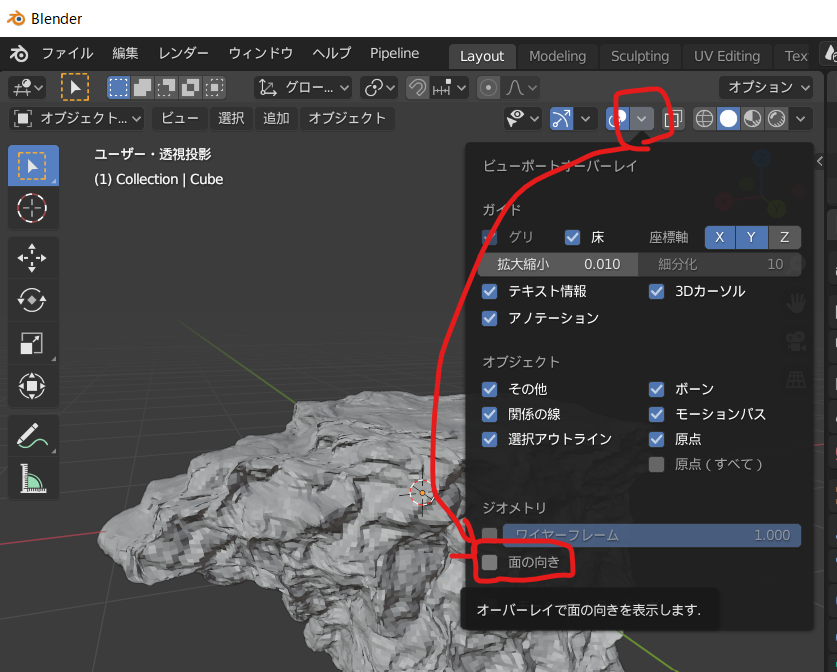The height and width of the screenshot is (672, 837).
Task: Activate the 3D Cursor tool
Action: pos(32,208)
